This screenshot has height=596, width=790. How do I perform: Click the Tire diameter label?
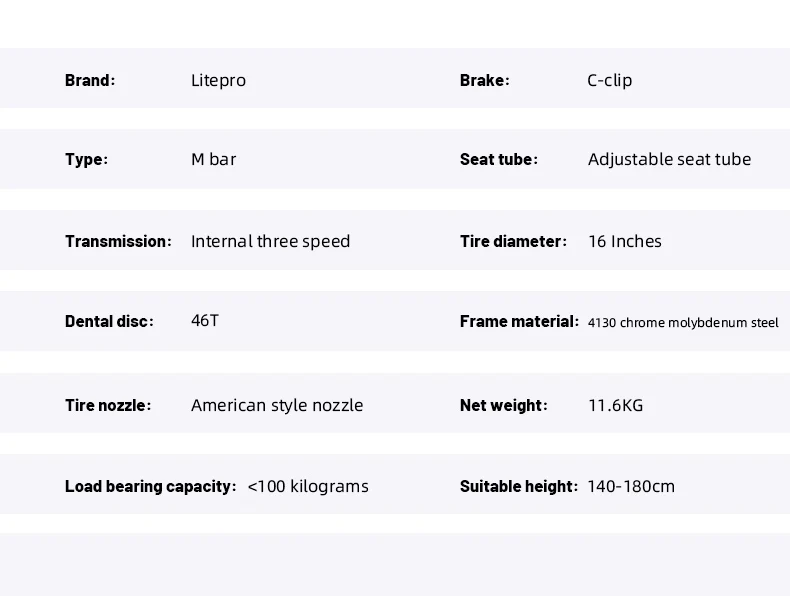[x=513, y=241]
